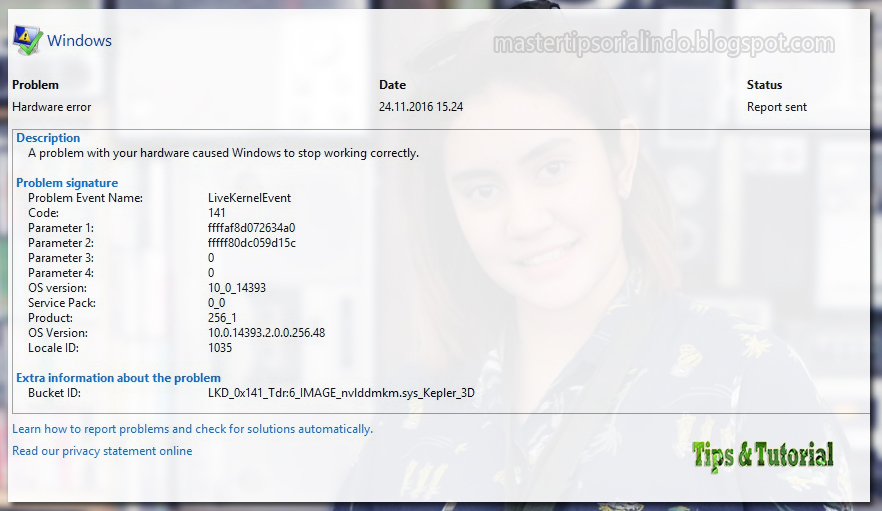Select OS version value '10_0_14393'
The image size is (882, 511).
237,288
